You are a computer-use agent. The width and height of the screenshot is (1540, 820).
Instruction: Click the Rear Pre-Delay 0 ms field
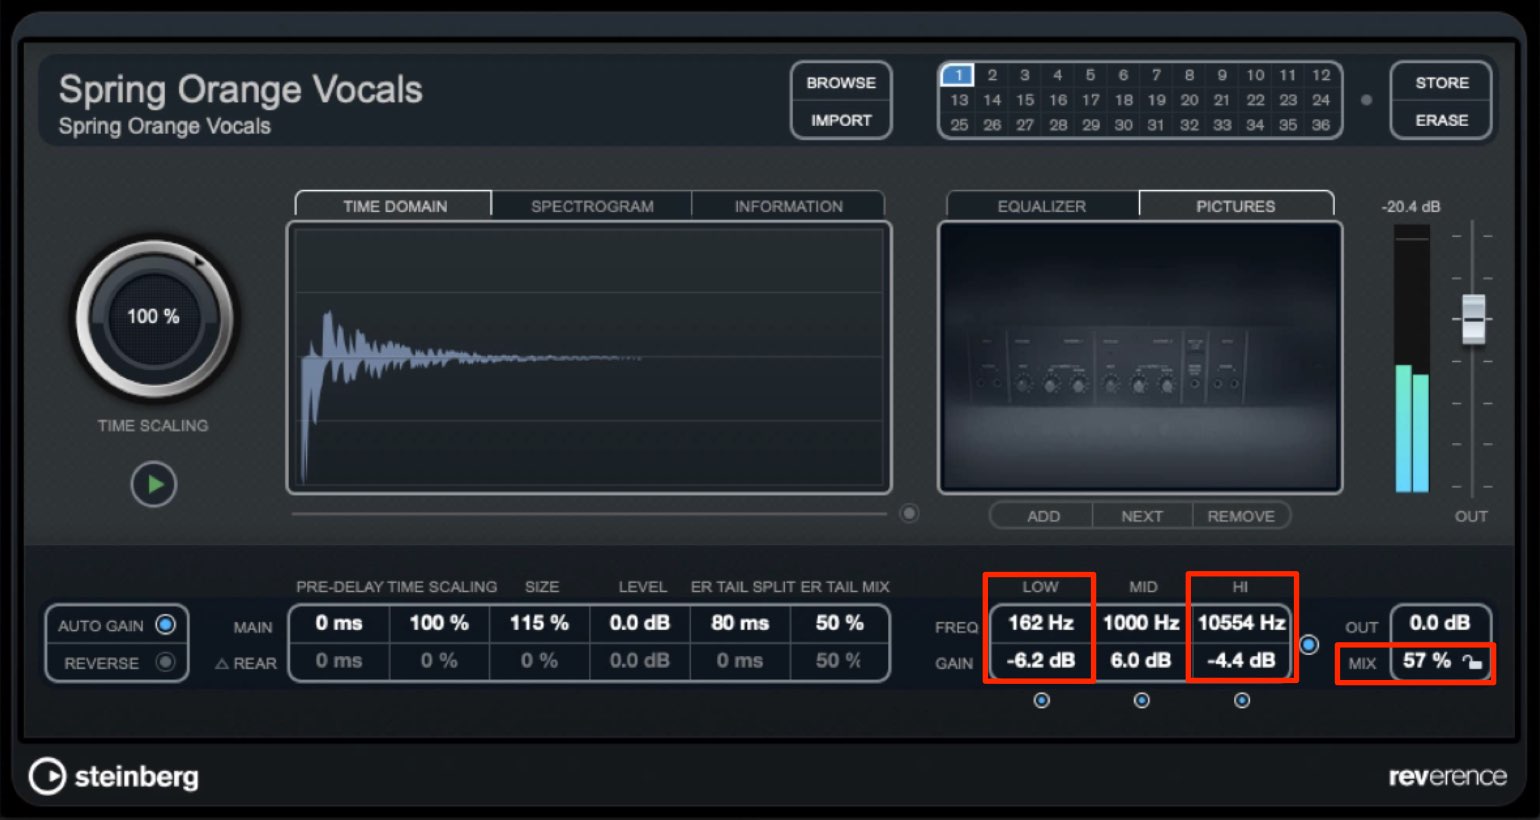tap(339, 661)
